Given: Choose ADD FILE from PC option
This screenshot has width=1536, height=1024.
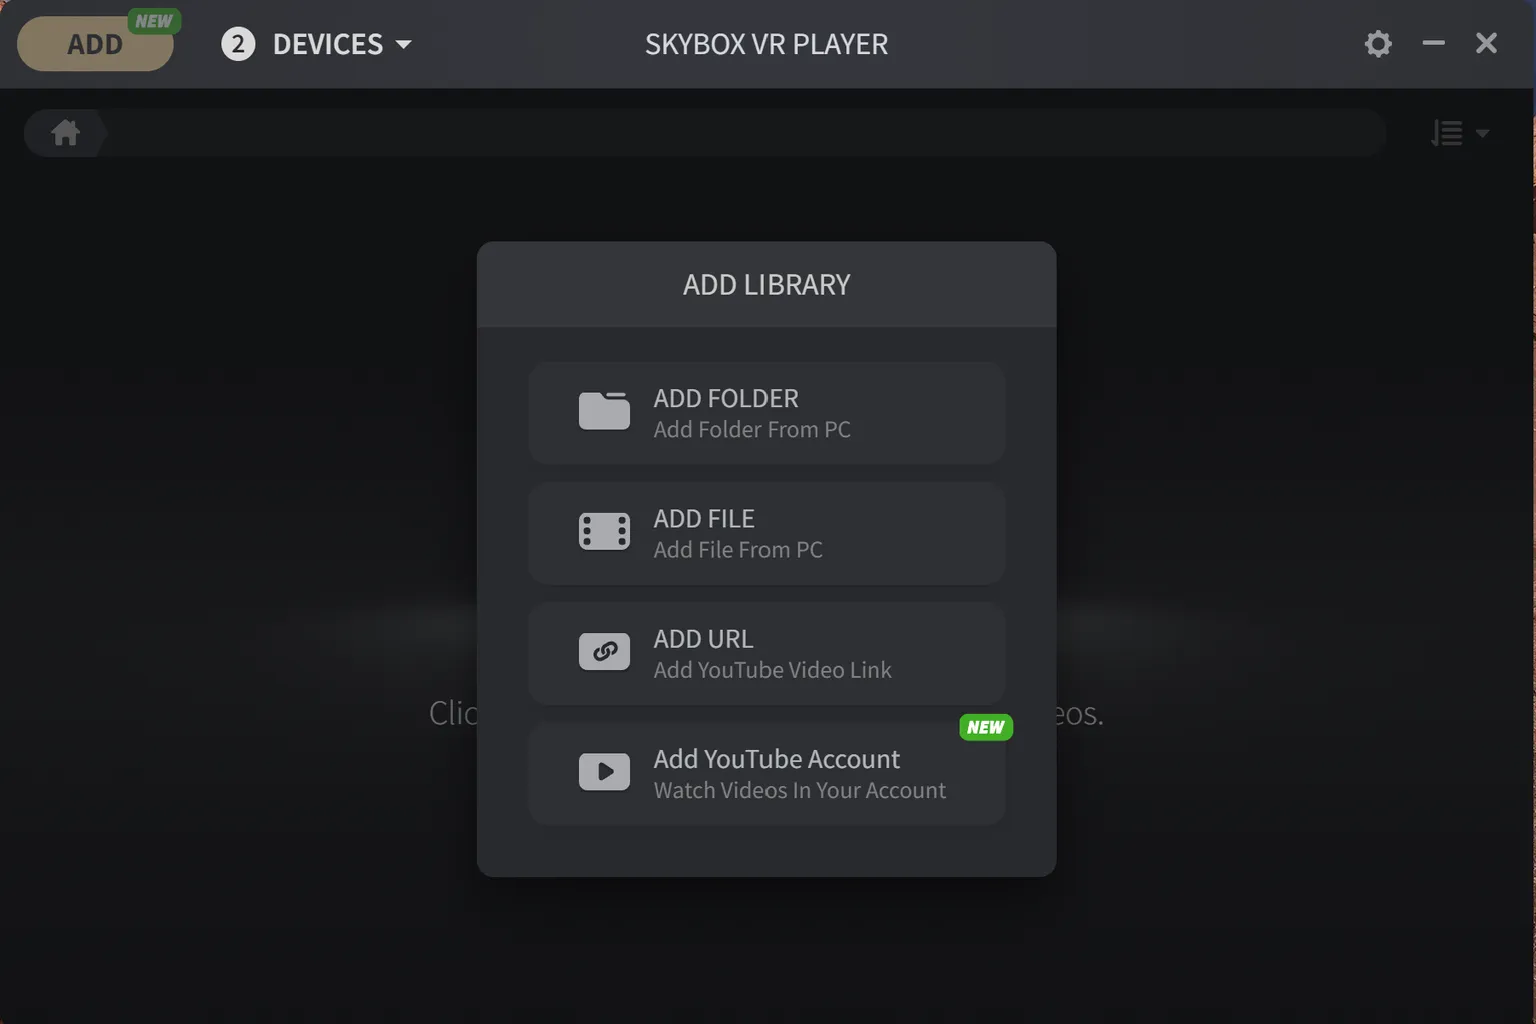Looking at the screenshot, I should click(767, 533).
